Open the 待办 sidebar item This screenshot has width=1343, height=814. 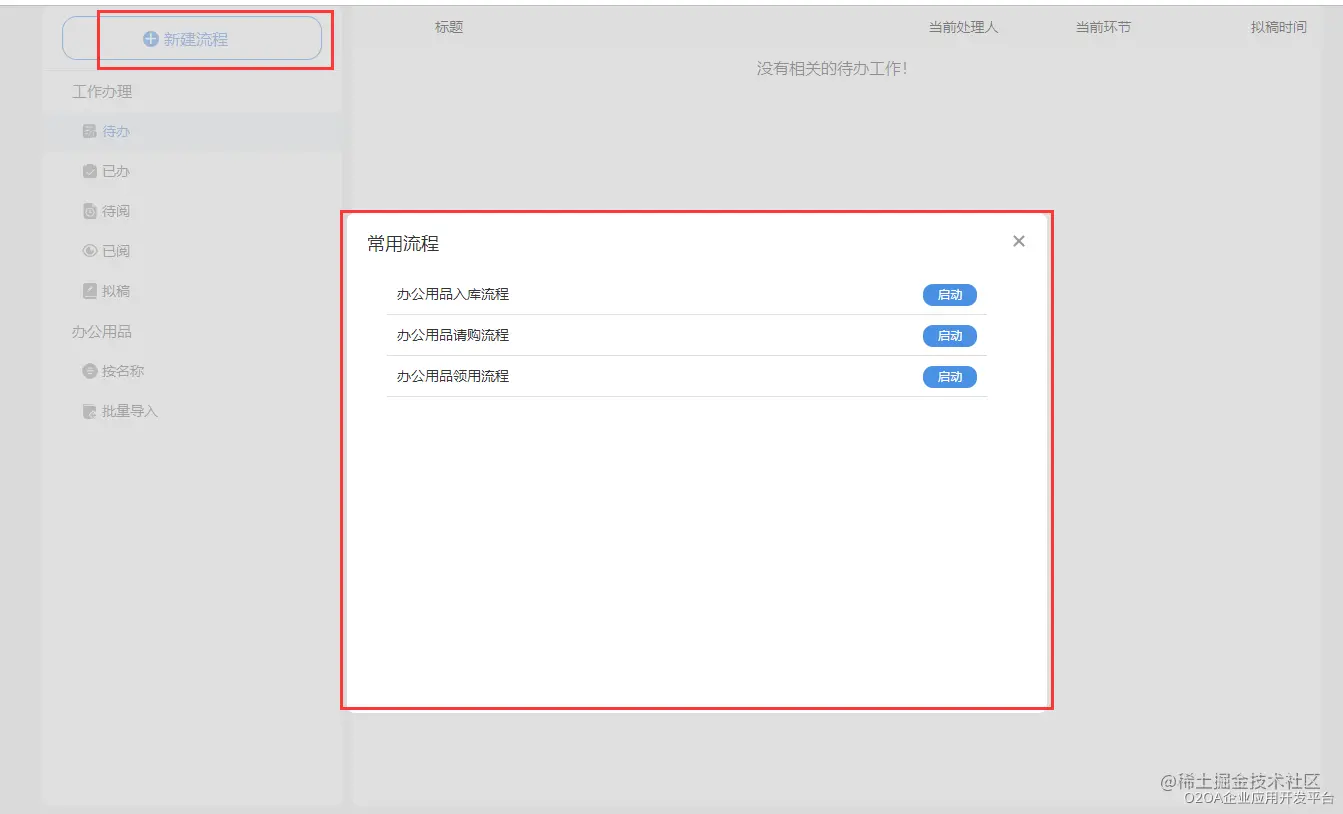[192, 131]
